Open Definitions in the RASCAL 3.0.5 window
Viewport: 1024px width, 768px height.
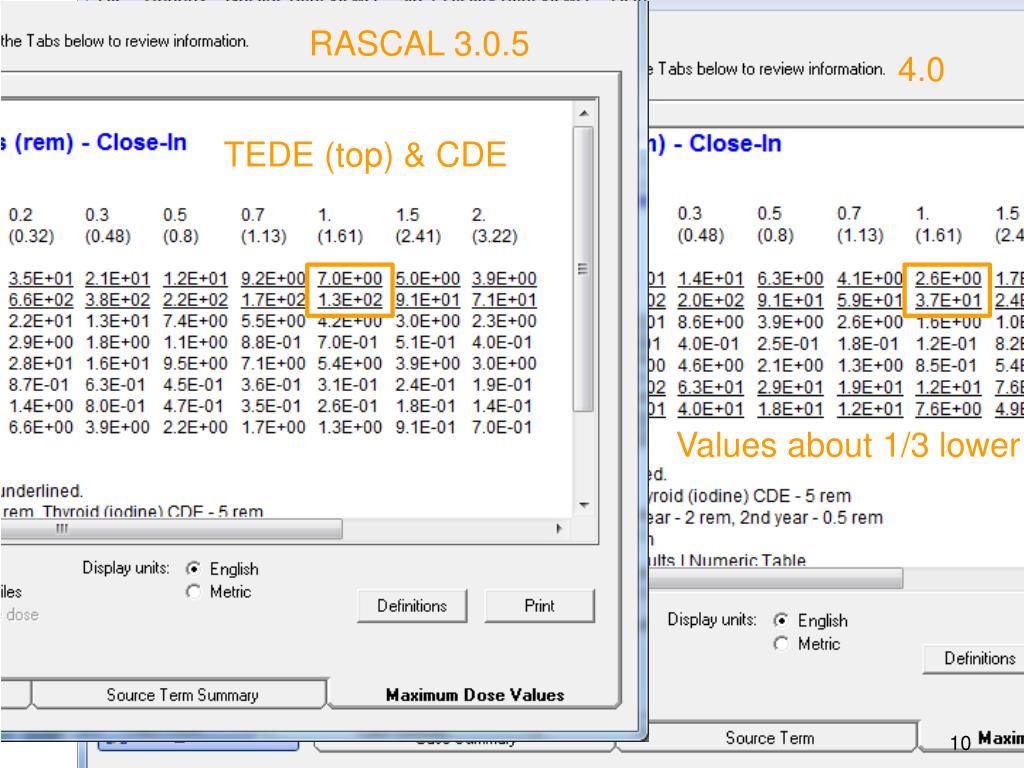(412, 606)
